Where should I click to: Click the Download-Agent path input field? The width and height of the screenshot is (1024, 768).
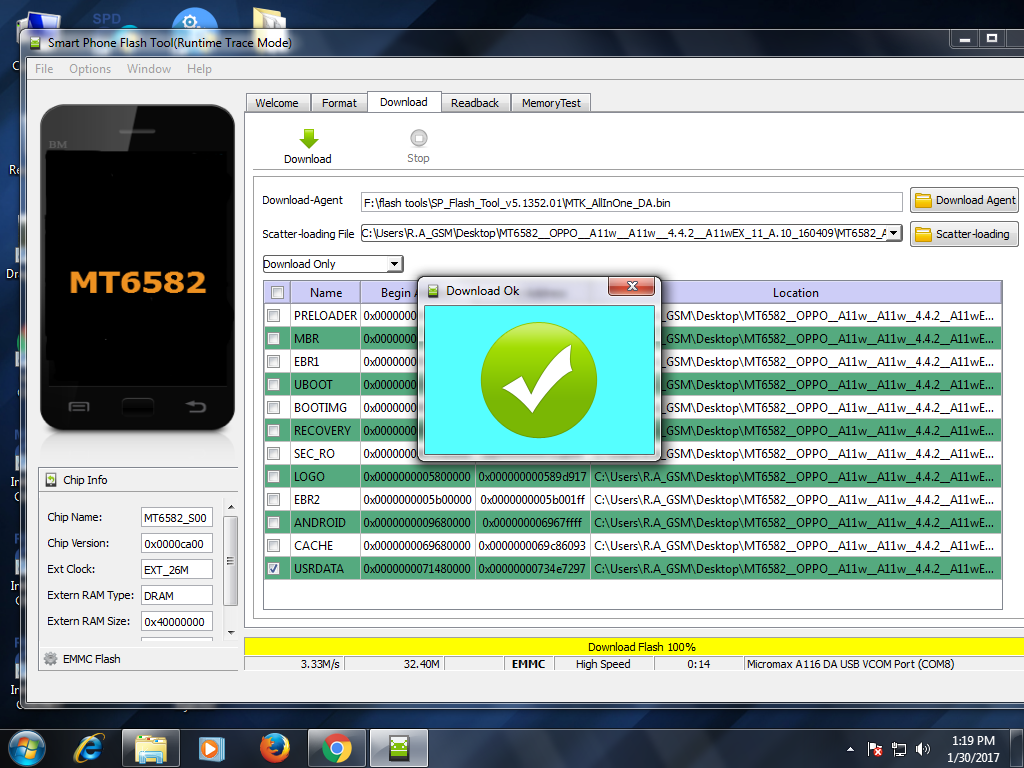tap(632, 202)
